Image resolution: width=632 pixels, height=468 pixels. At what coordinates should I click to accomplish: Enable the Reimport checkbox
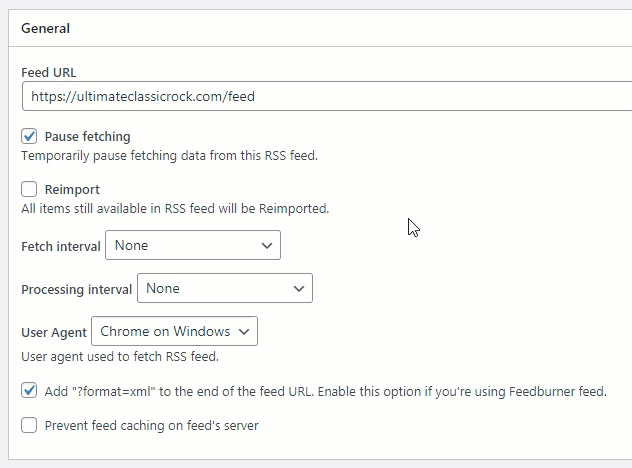pyautogui.click(x=29, y=189)
